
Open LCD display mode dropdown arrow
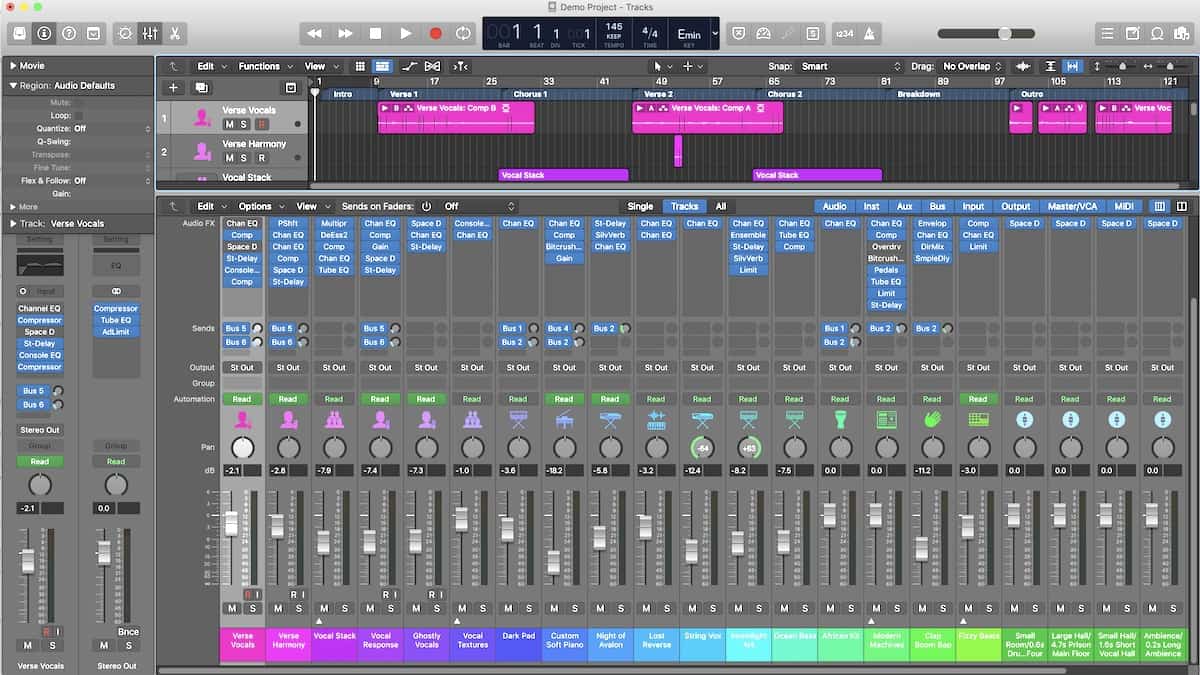[714, 33]
